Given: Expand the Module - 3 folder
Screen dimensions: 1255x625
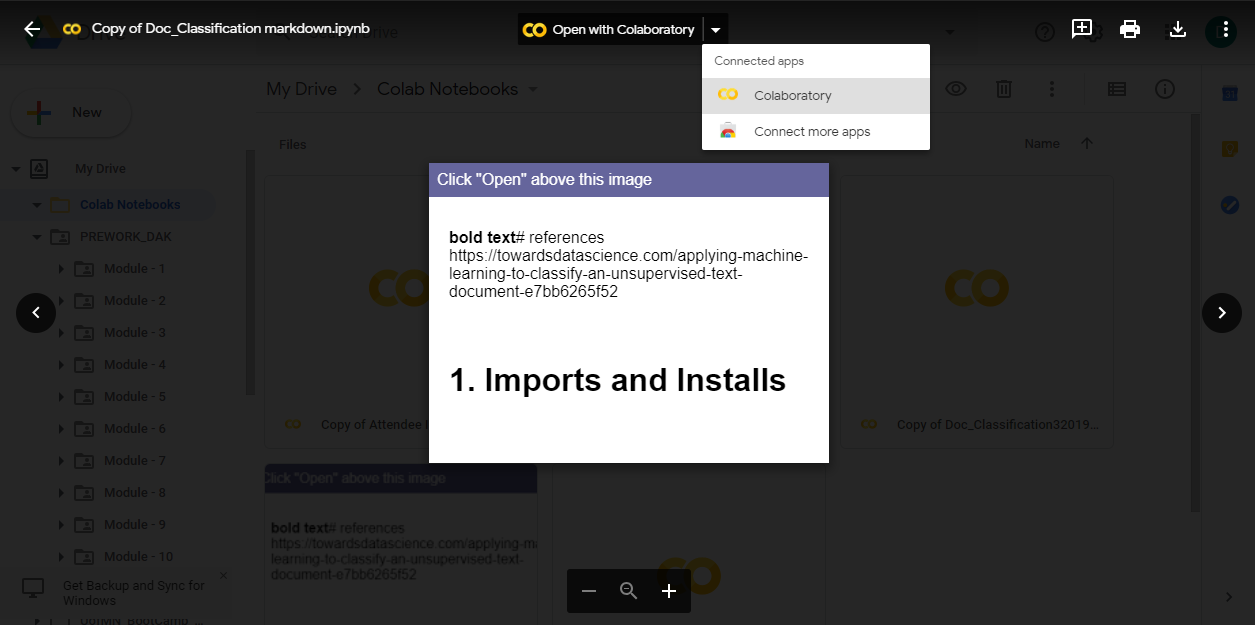Looking at the screenshot, I should click(61, 333).
